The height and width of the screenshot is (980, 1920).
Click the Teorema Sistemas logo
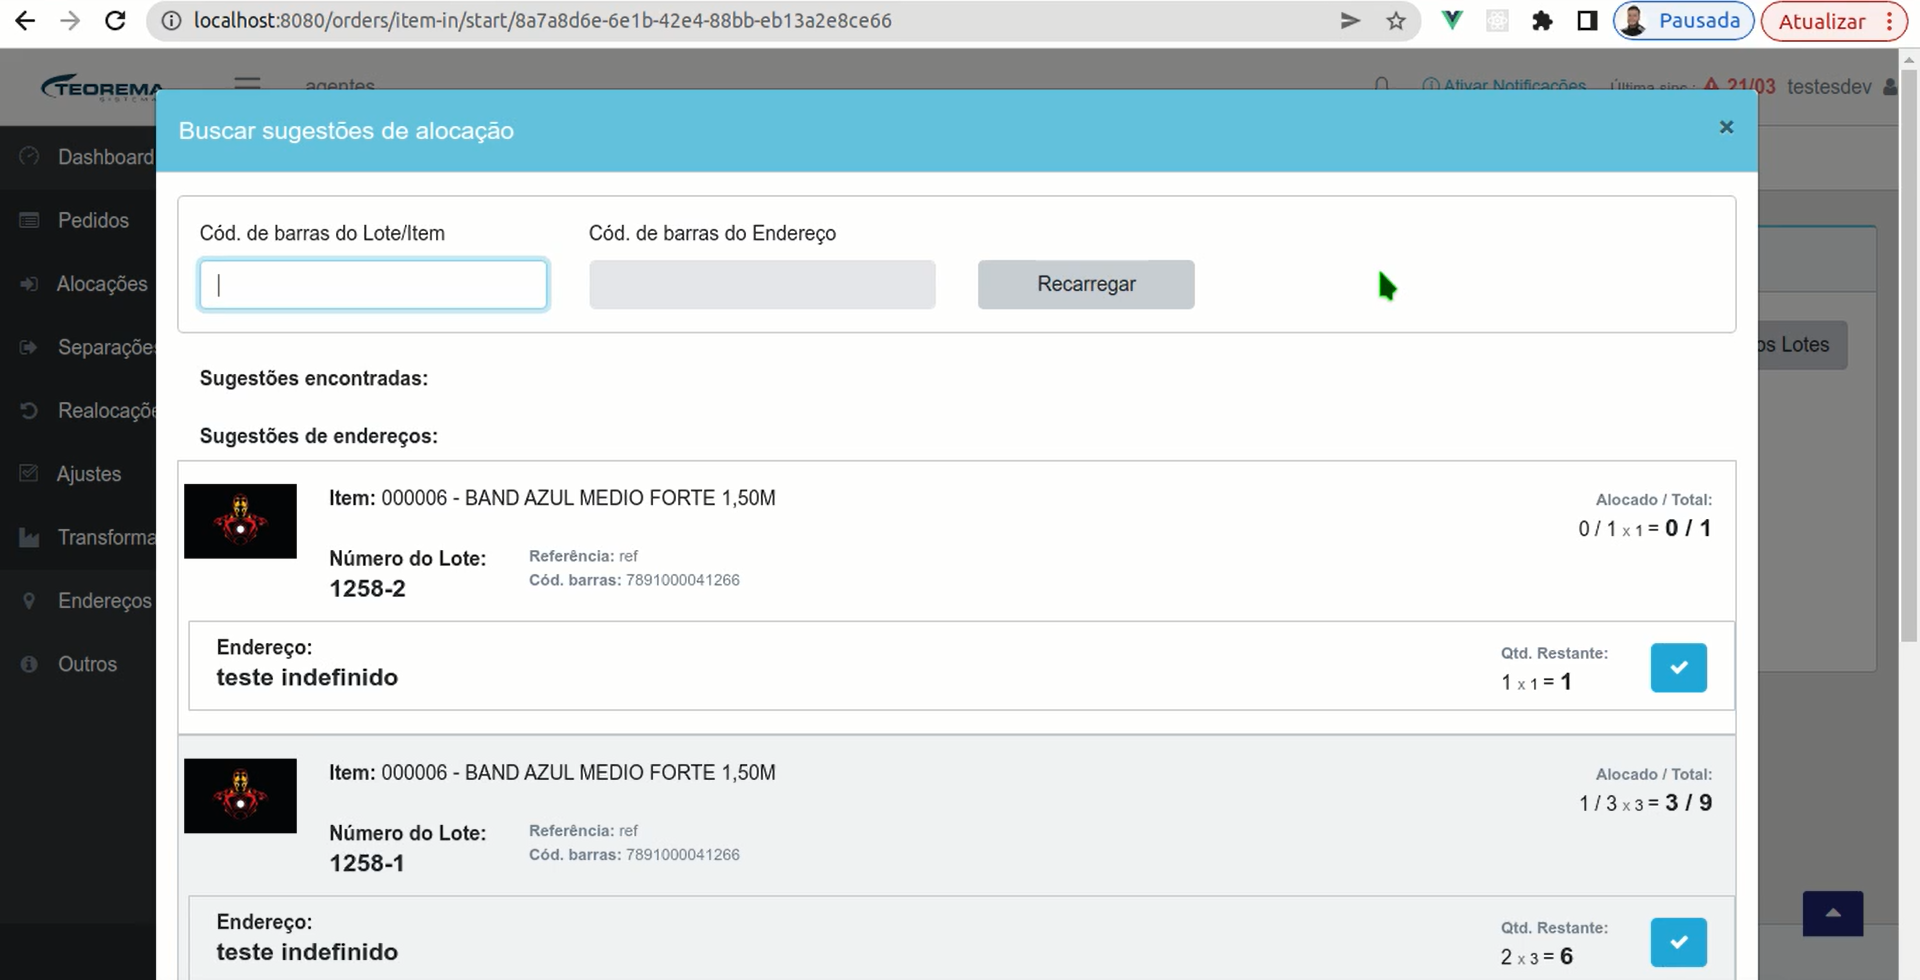pos(102,87)
